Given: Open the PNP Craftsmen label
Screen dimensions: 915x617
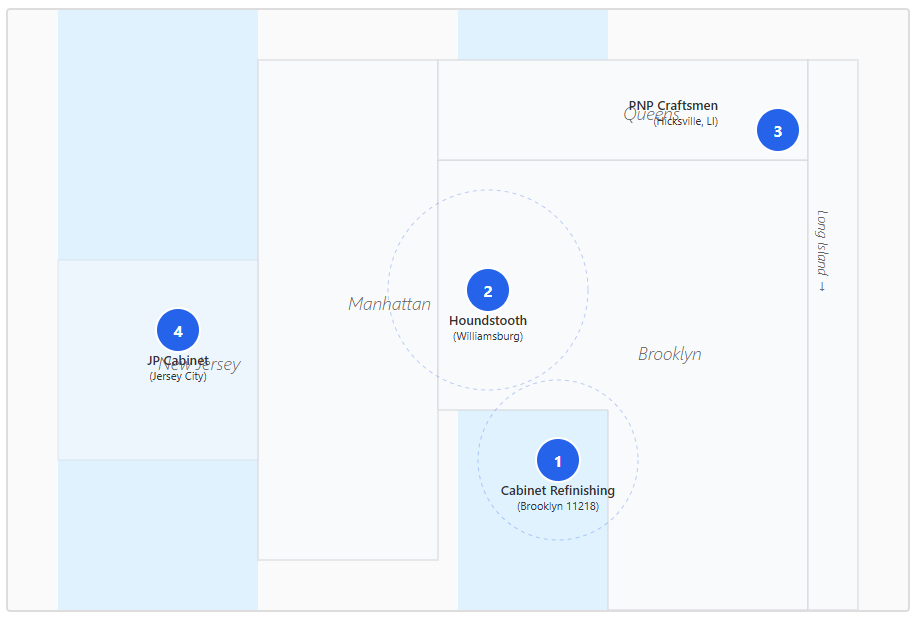Looking at the screenshot, I should (x=673, y=105).
